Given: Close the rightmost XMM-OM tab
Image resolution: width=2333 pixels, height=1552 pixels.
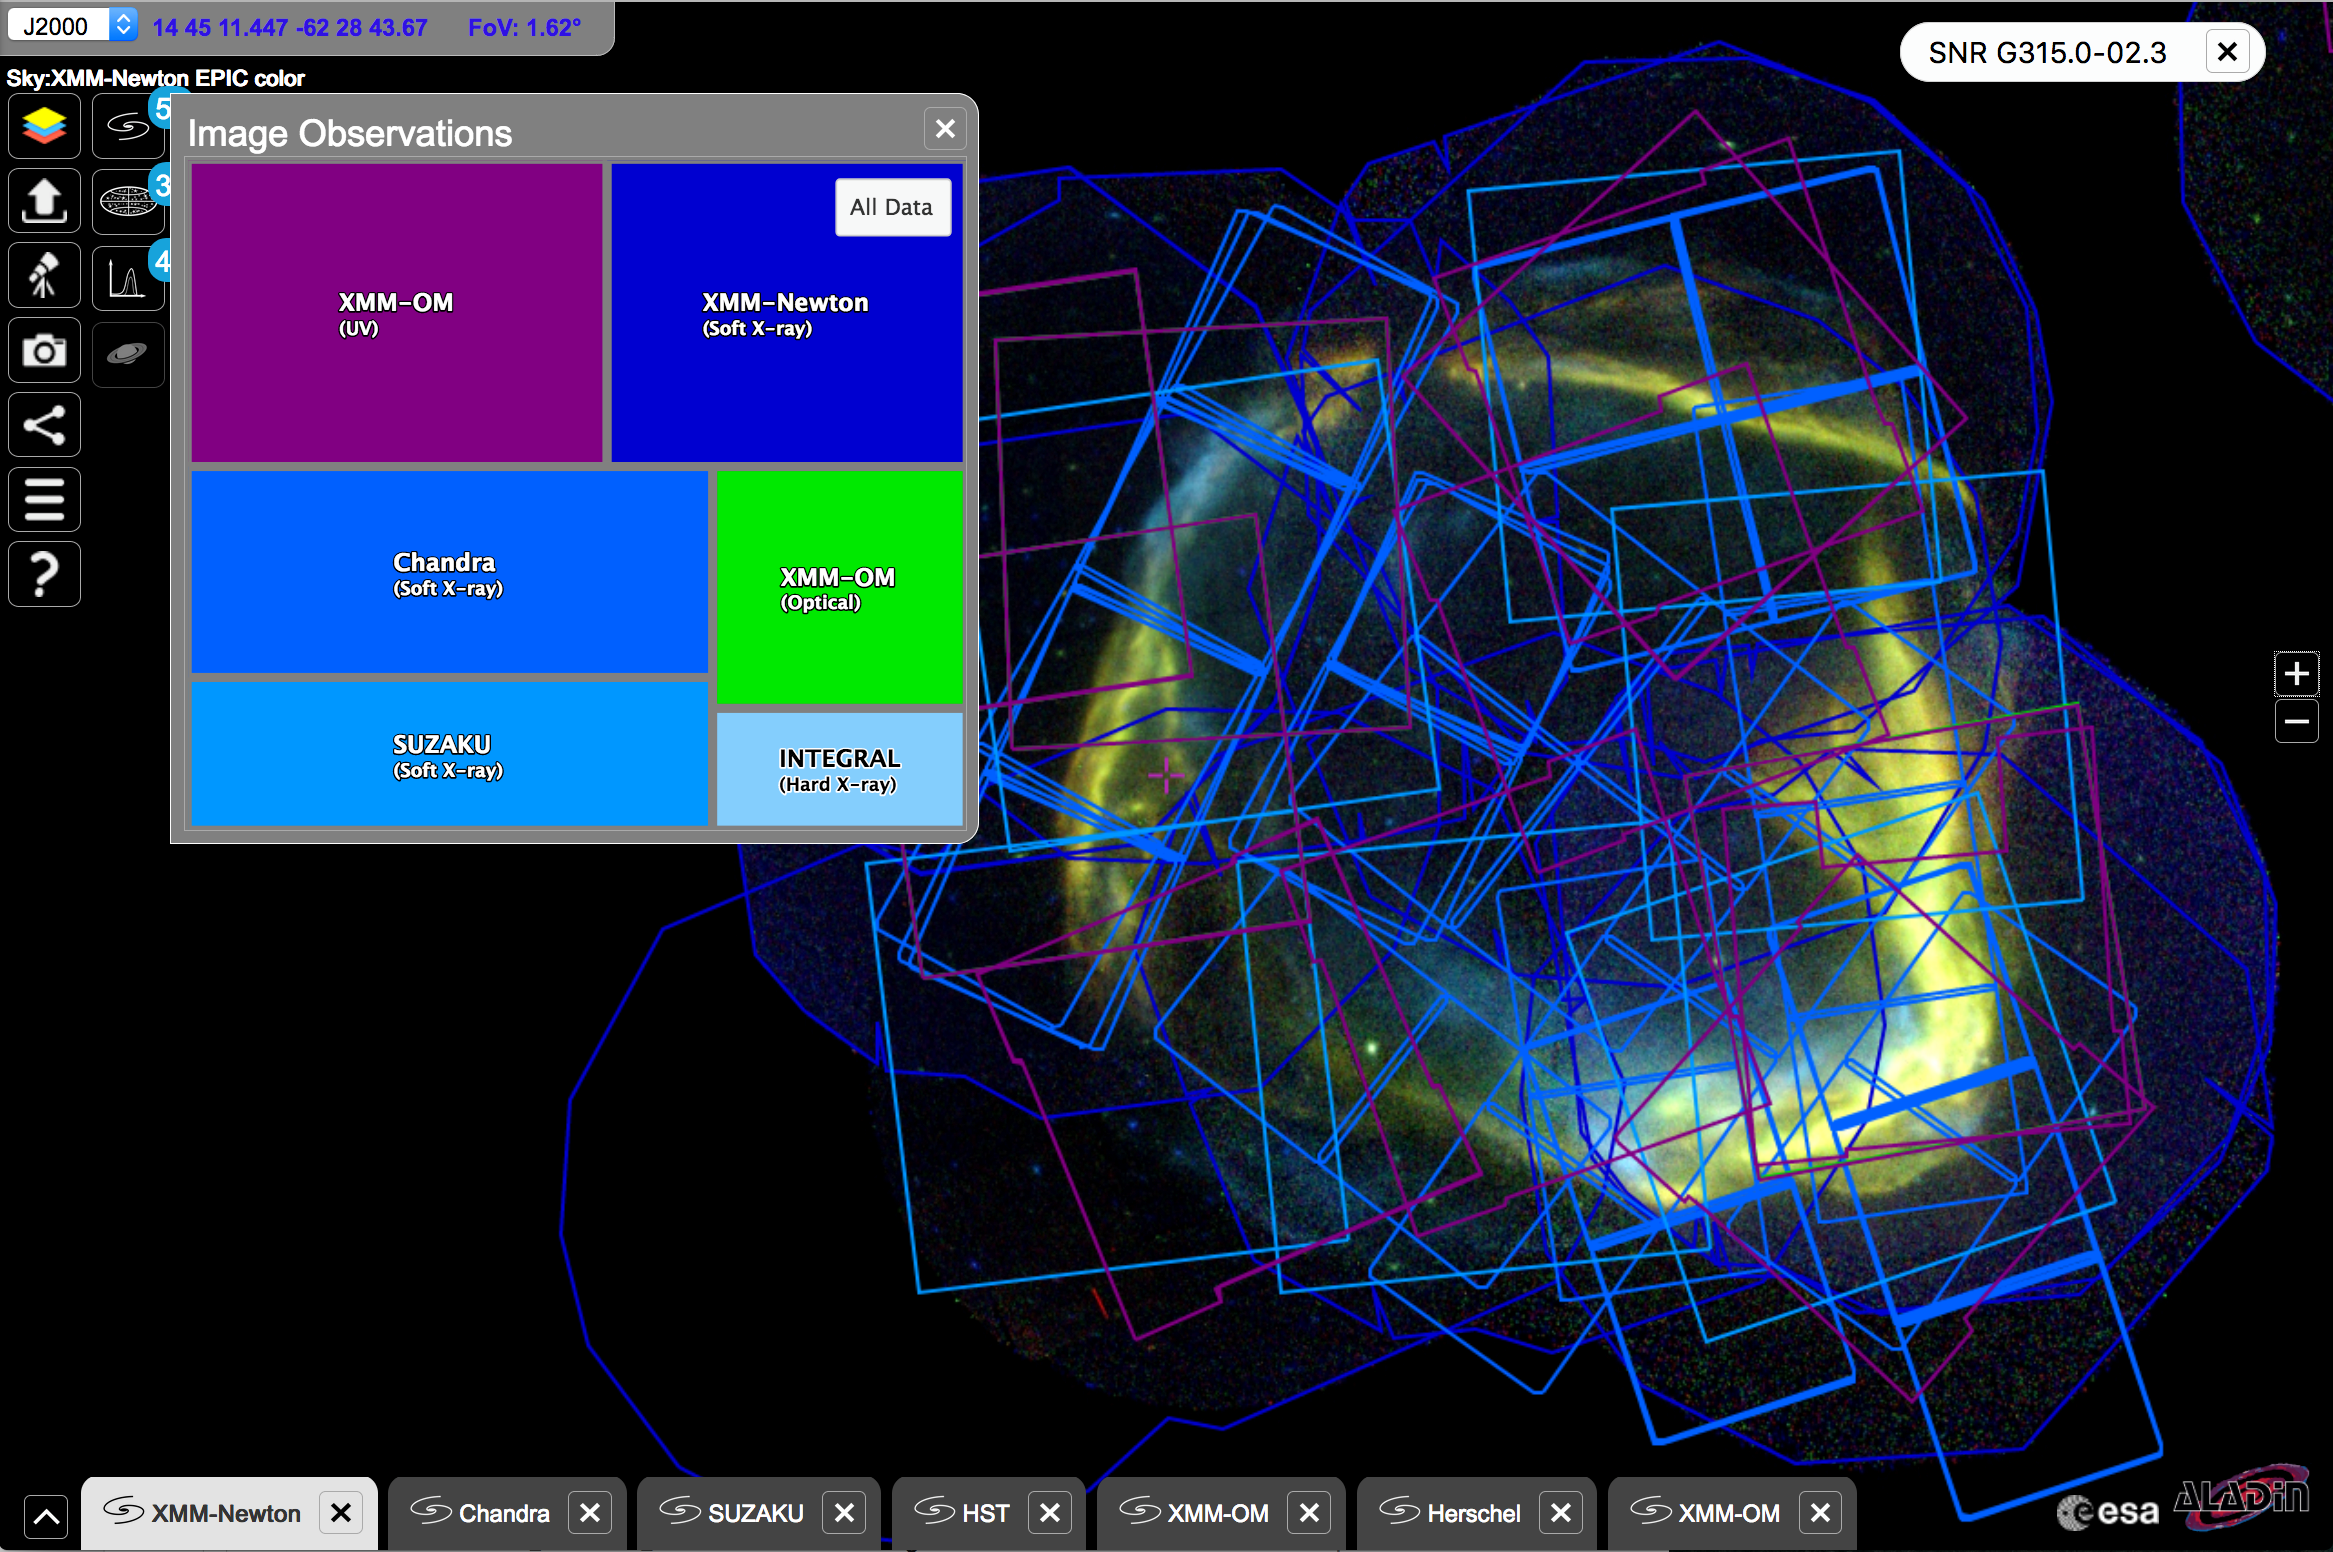Looking at the screenshot, I should 1820,1513.
